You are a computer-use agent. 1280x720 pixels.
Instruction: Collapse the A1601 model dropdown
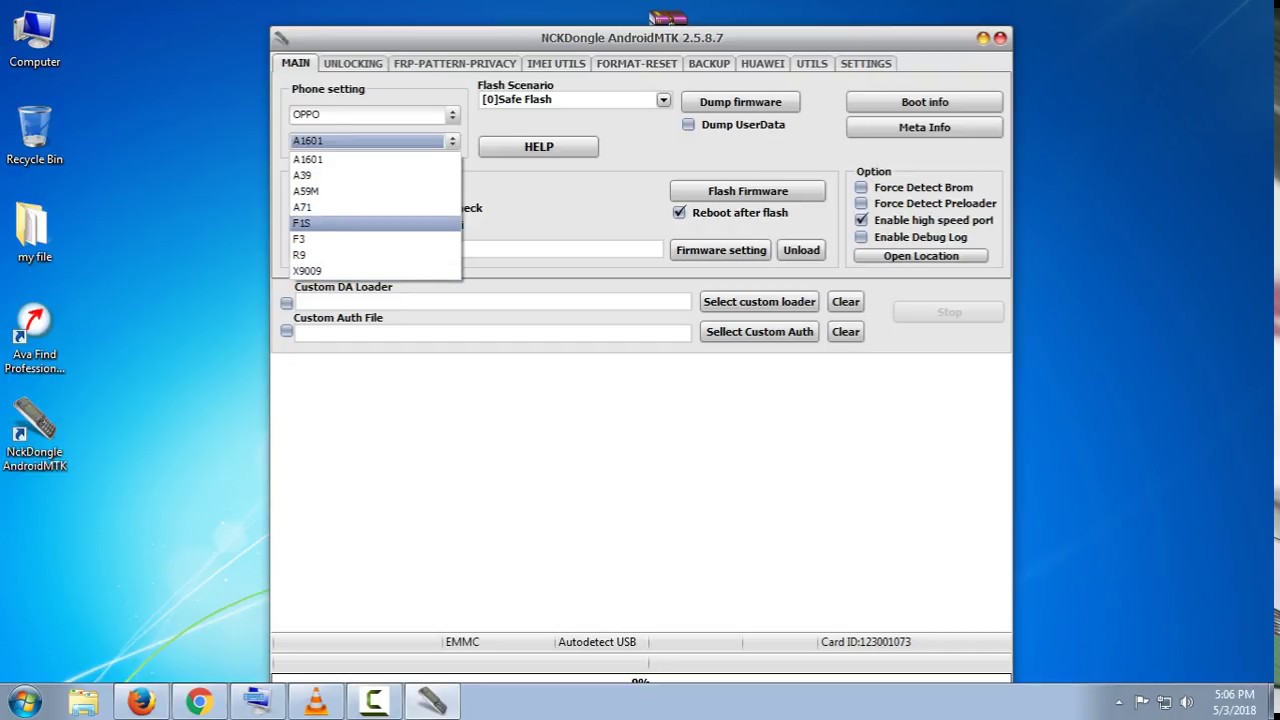click(452, 141)
